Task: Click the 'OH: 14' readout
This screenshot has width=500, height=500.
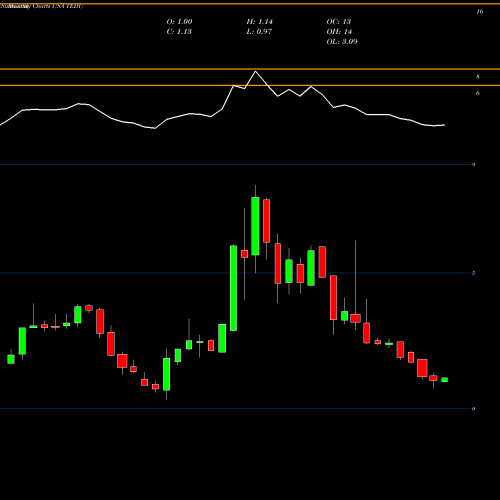Action: (339, 32)
